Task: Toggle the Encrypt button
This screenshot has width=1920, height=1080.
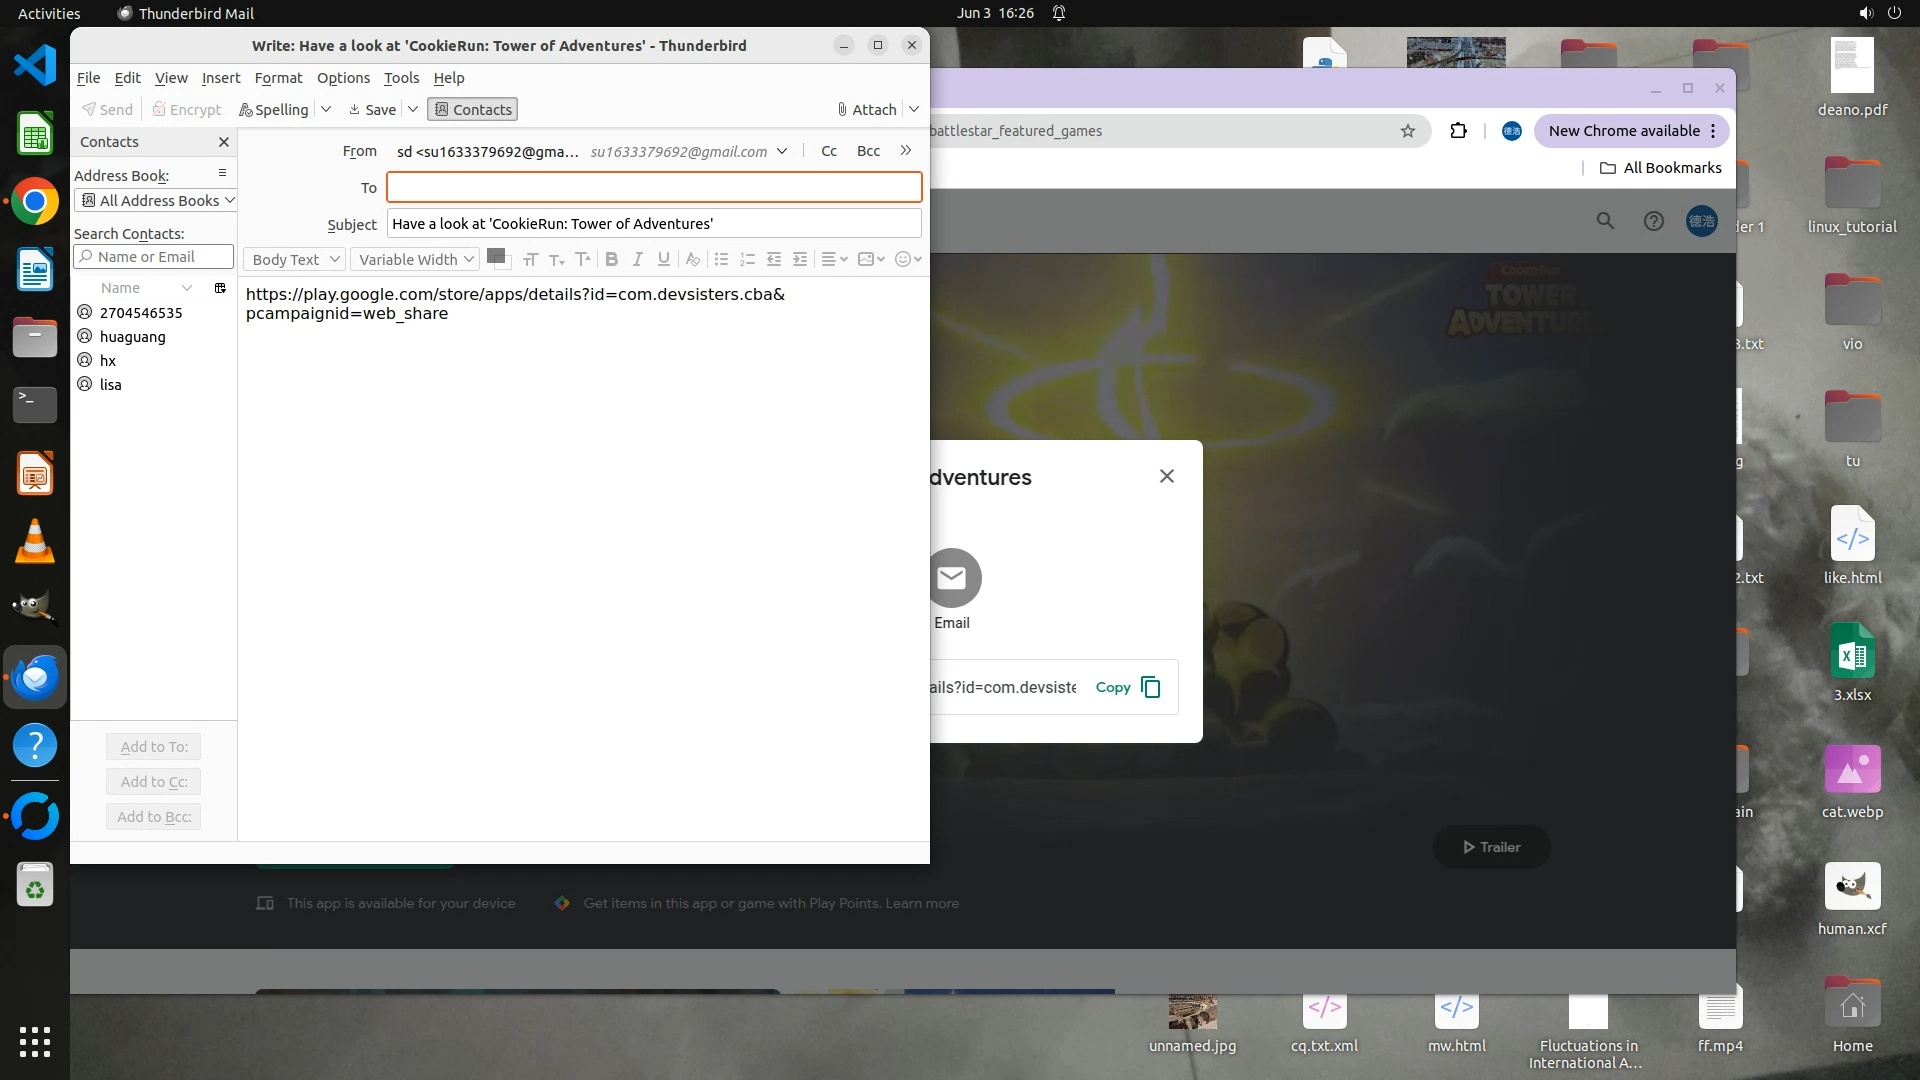Action: (x=187, y=109)
